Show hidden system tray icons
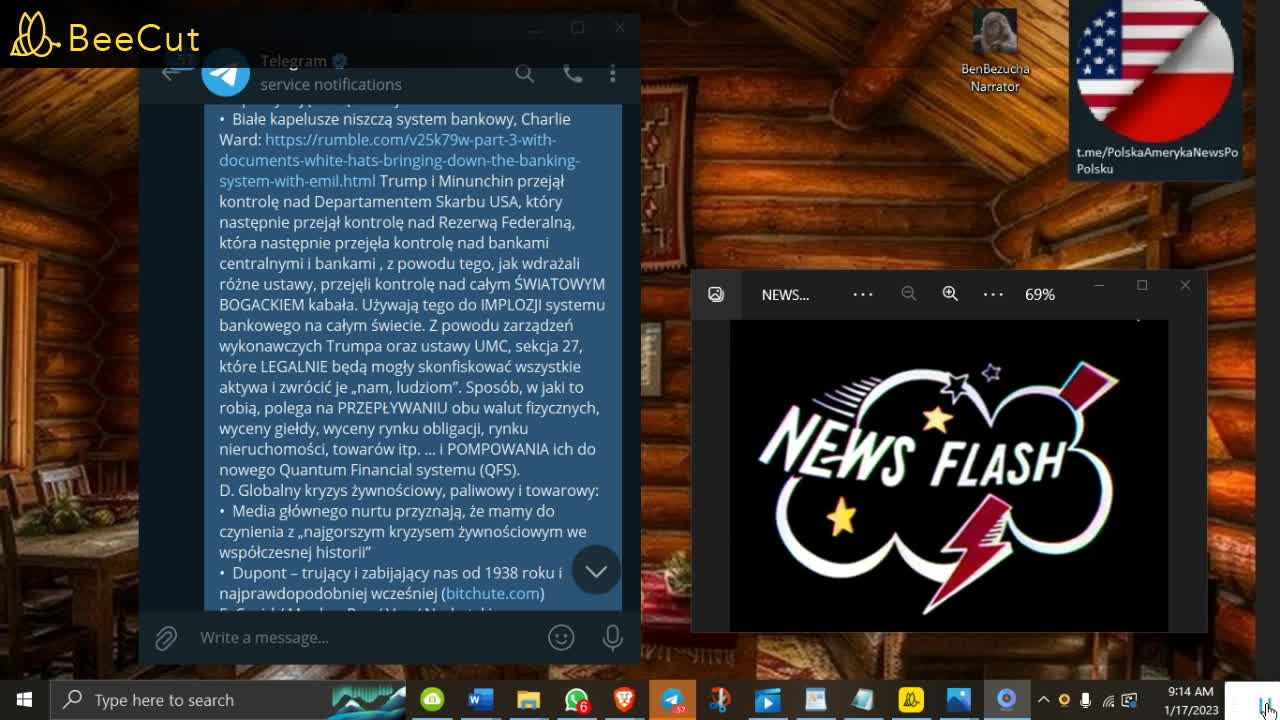 [x=1043, y=700]
